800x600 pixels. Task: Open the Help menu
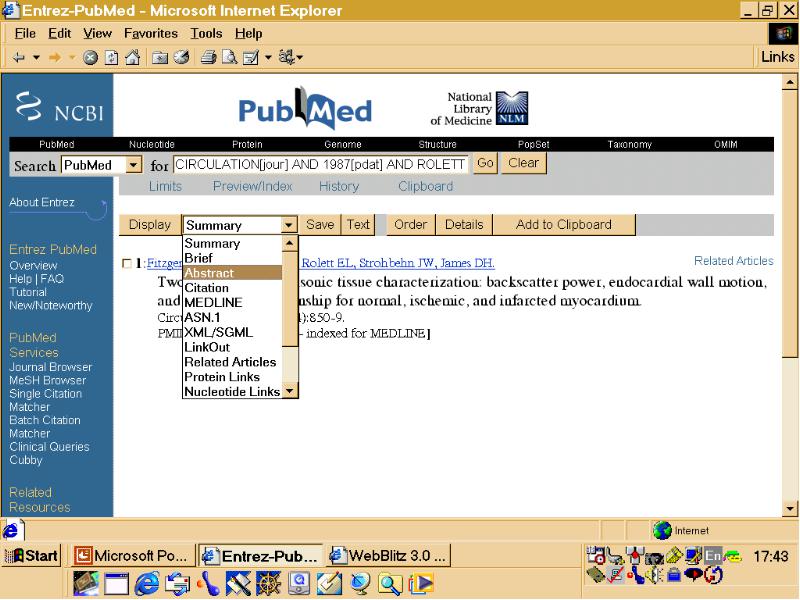[248, 34]
